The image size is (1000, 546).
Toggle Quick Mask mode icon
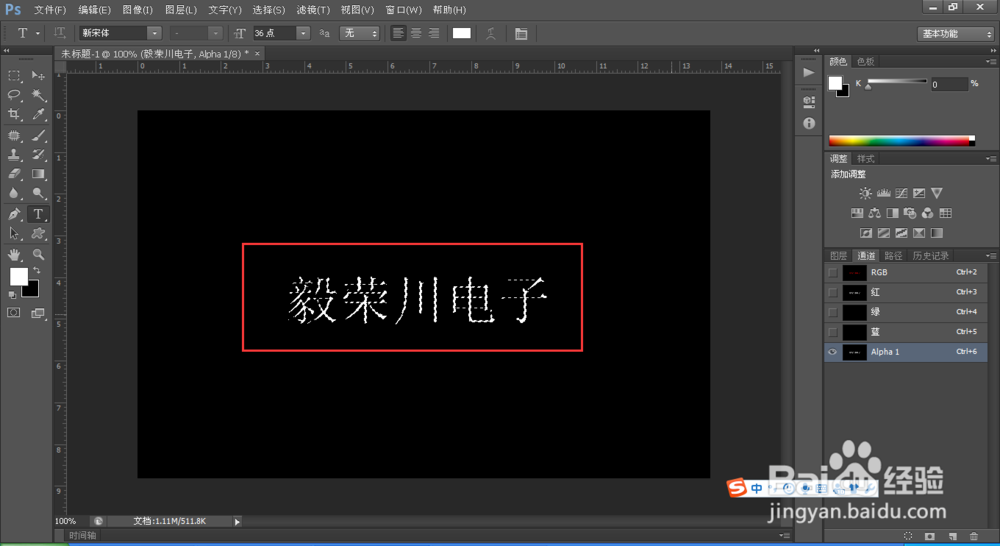click(13, 313)
